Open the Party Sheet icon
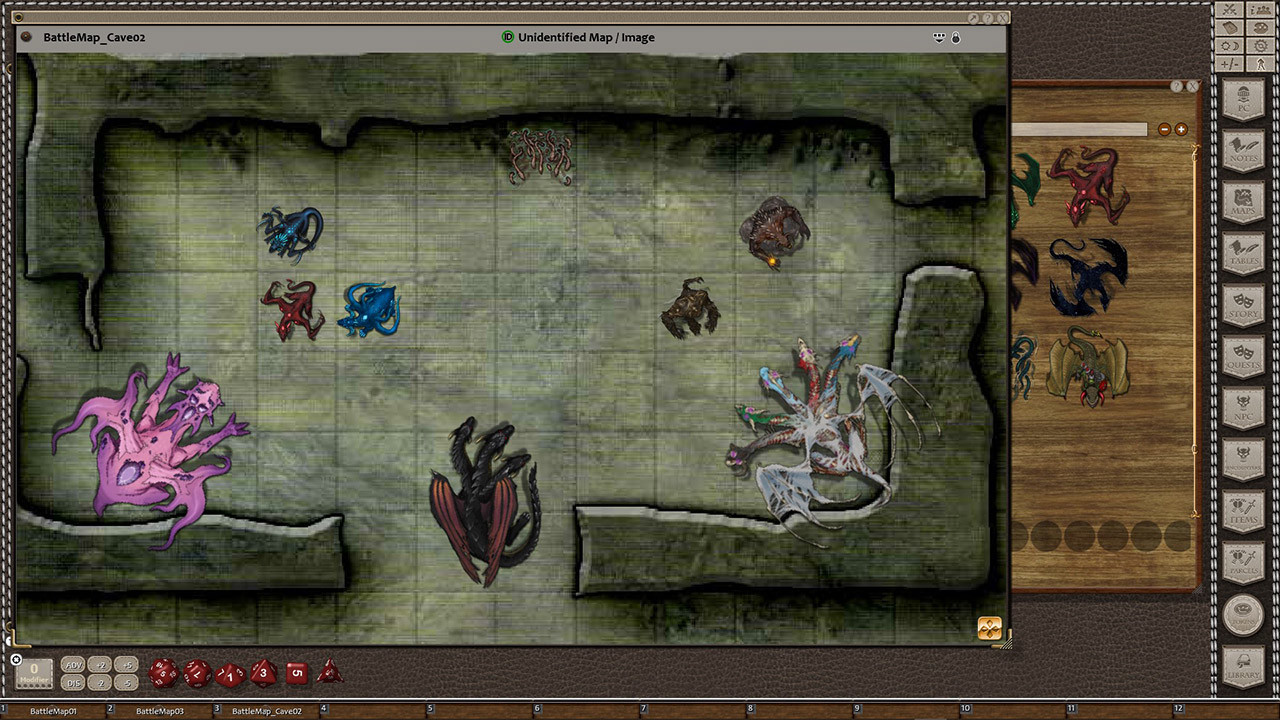 tap(1261, 9)
